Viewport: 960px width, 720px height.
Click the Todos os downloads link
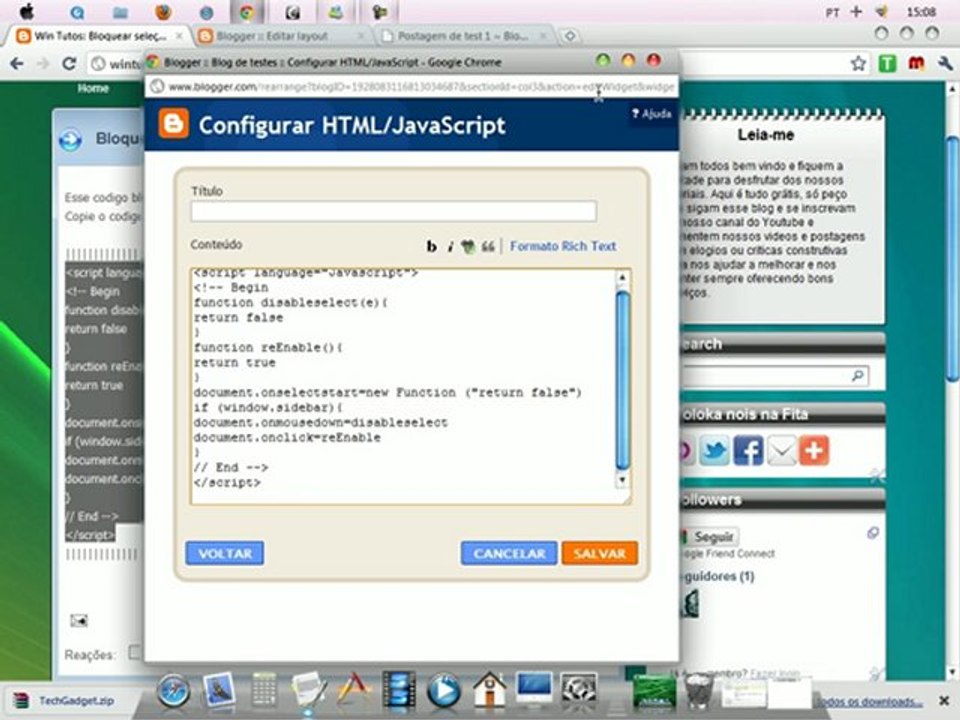pos(869,702)
